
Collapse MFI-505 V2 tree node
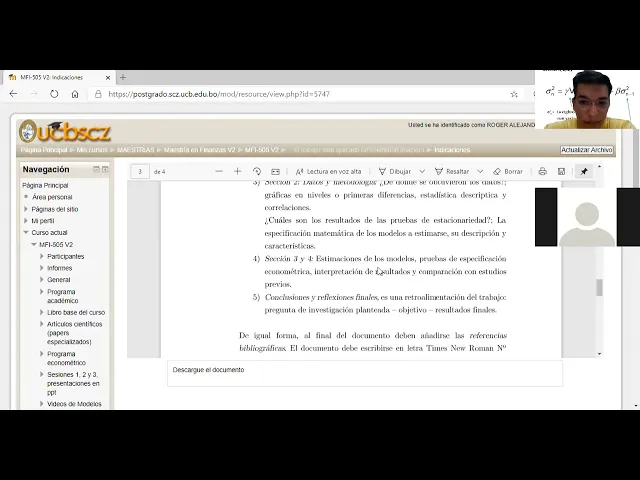tap(34, 244)
